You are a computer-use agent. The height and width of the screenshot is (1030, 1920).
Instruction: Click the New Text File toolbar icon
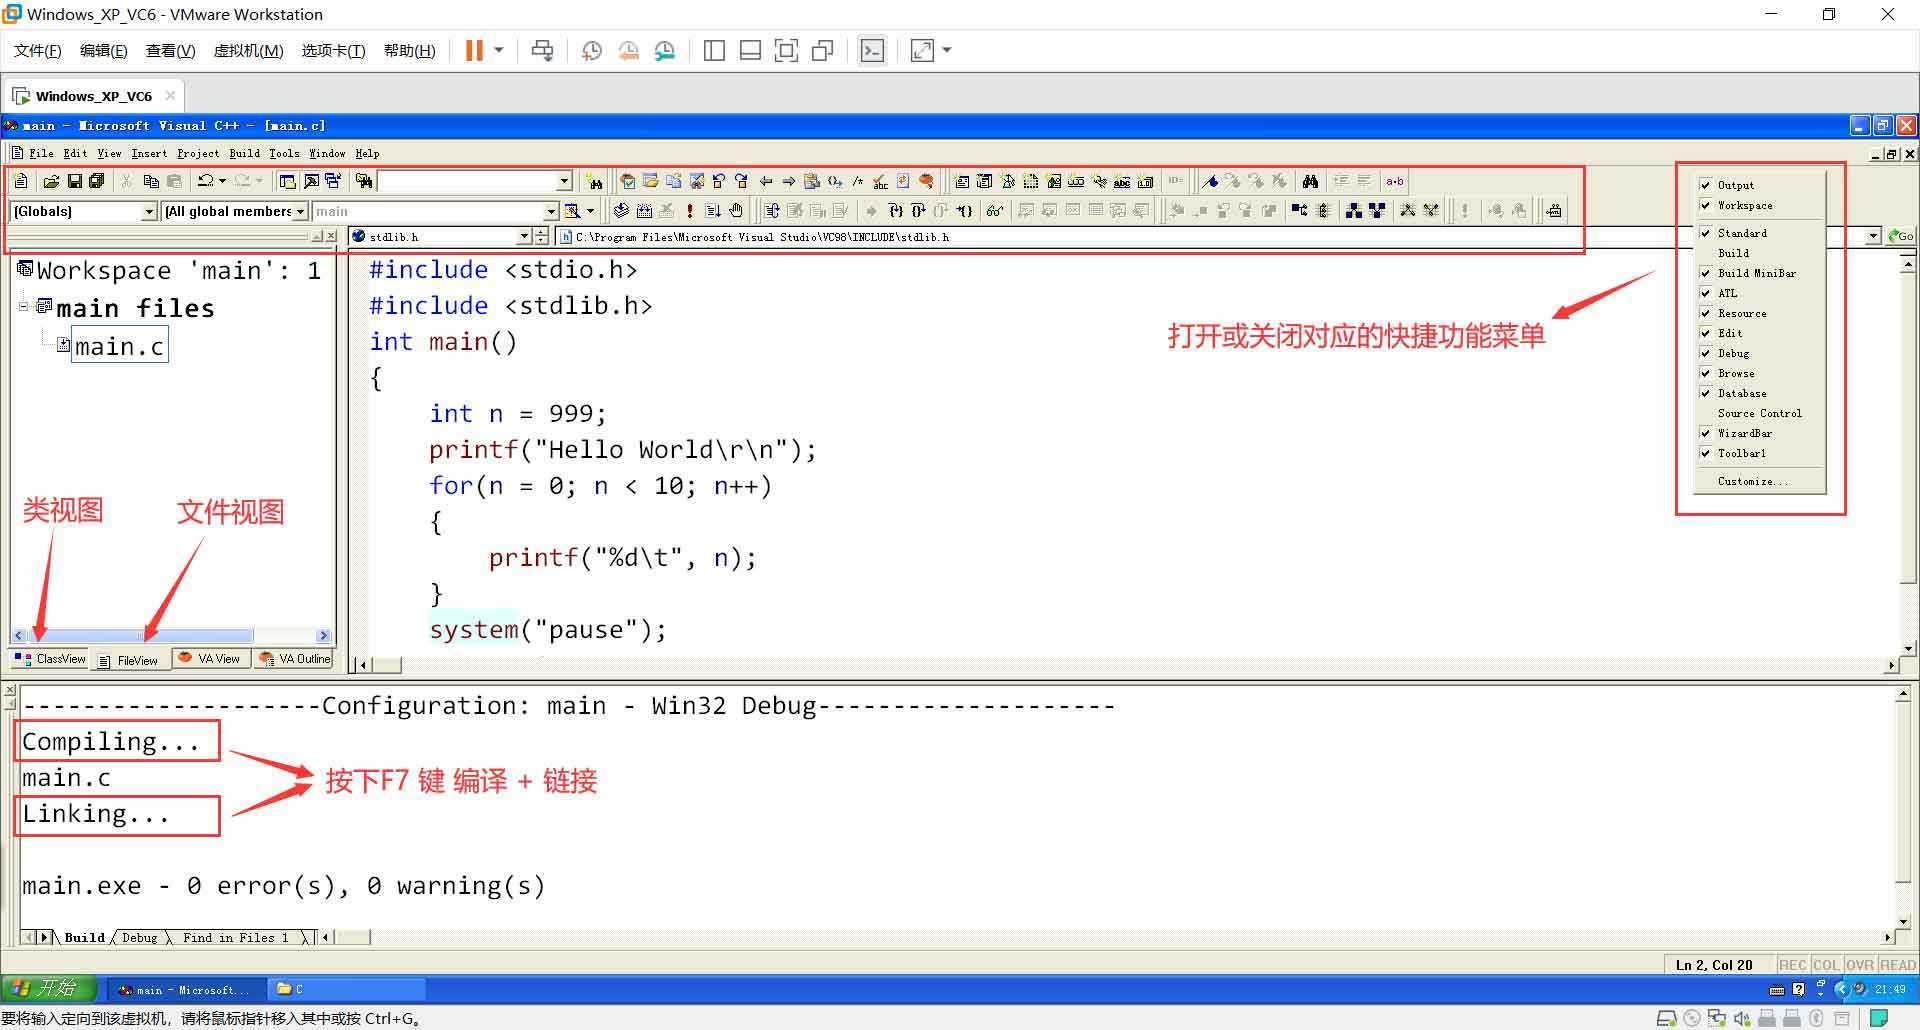[x=21, y=181]
